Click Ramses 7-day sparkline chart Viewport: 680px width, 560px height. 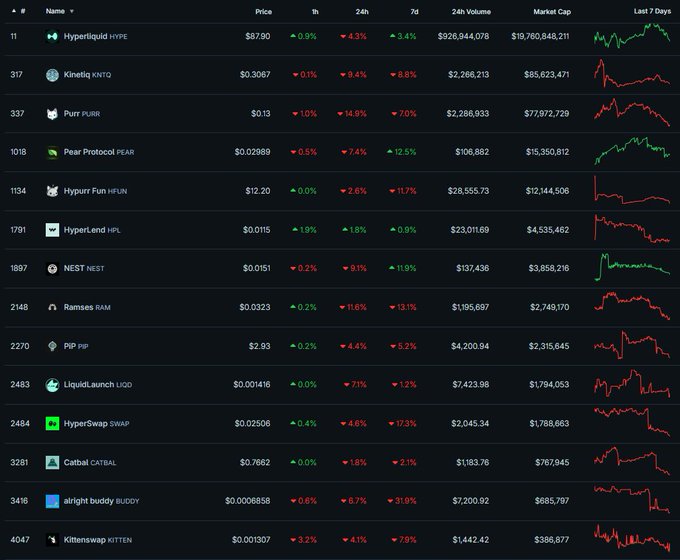point(632,306)
